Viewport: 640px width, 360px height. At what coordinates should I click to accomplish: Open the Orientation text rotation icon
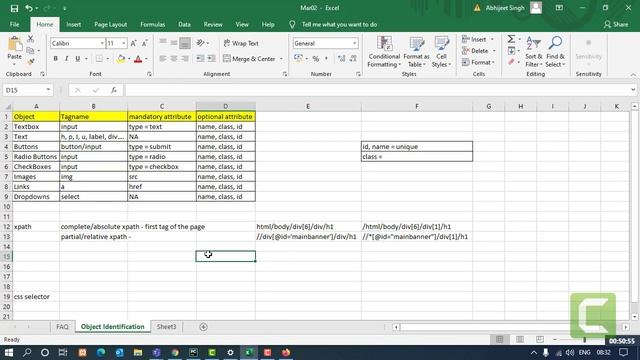200,43
